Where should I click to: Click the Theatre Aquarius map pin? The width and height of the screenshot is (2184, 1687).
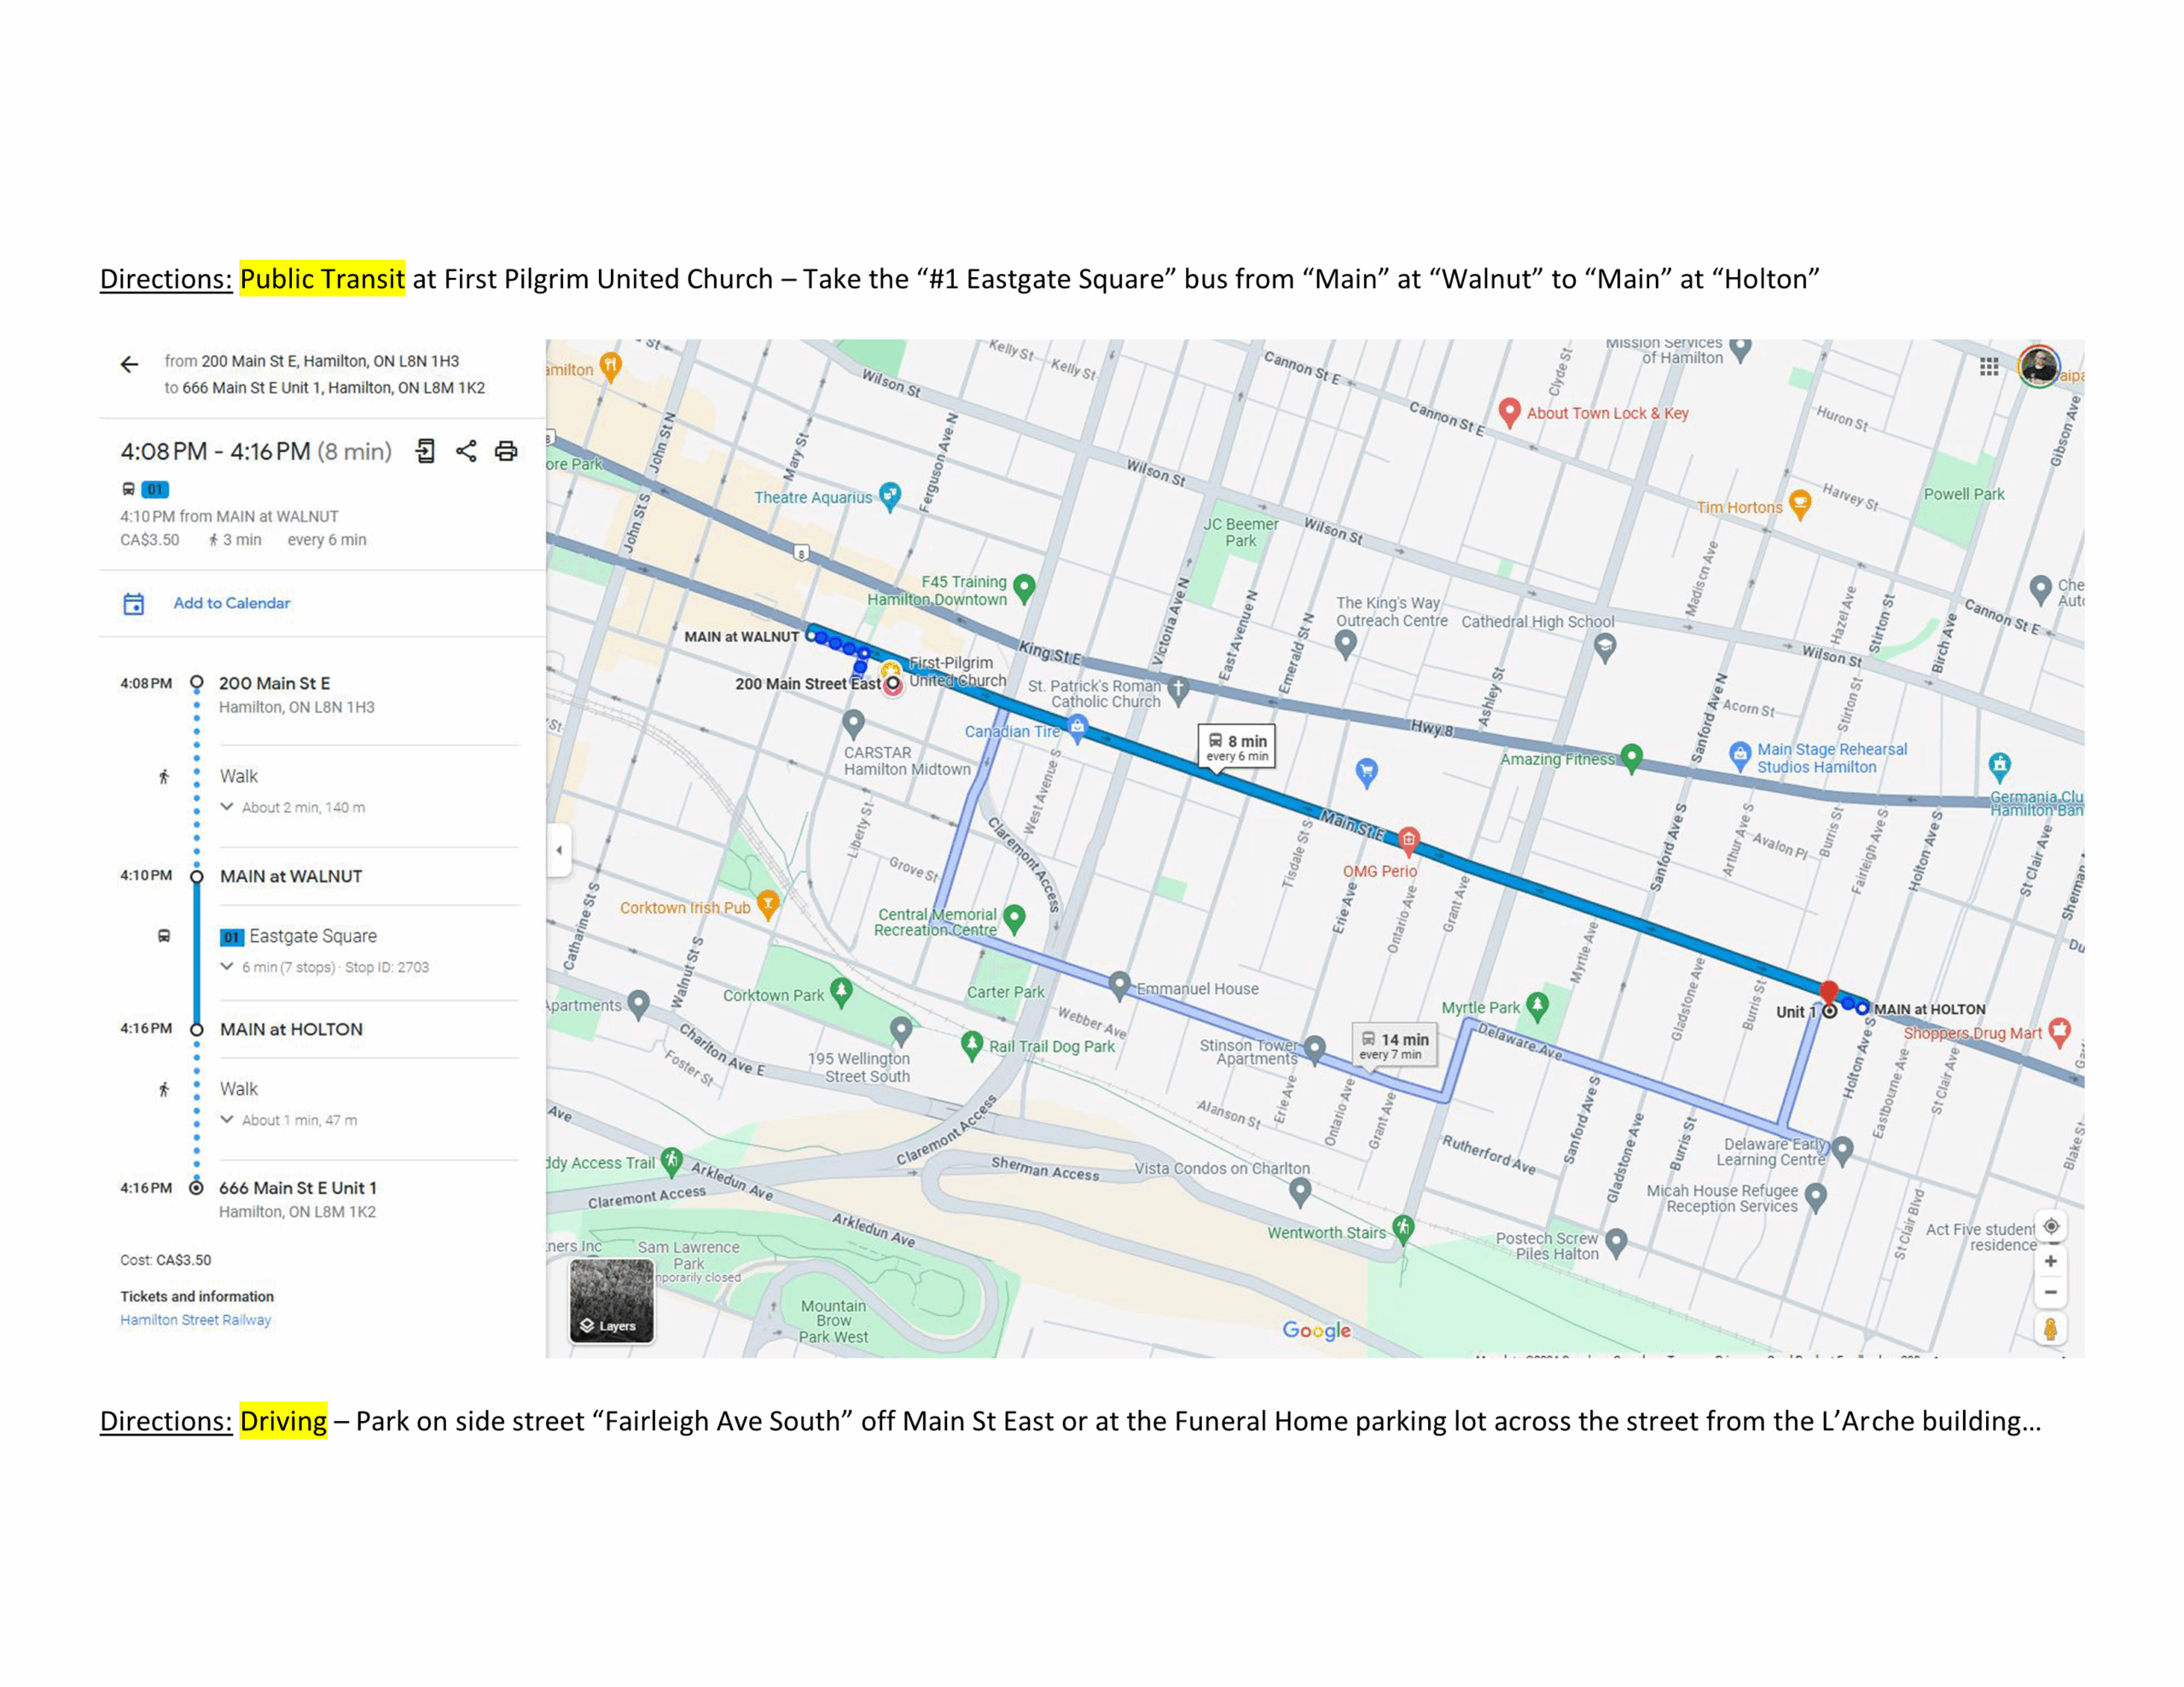coord(890,496)
